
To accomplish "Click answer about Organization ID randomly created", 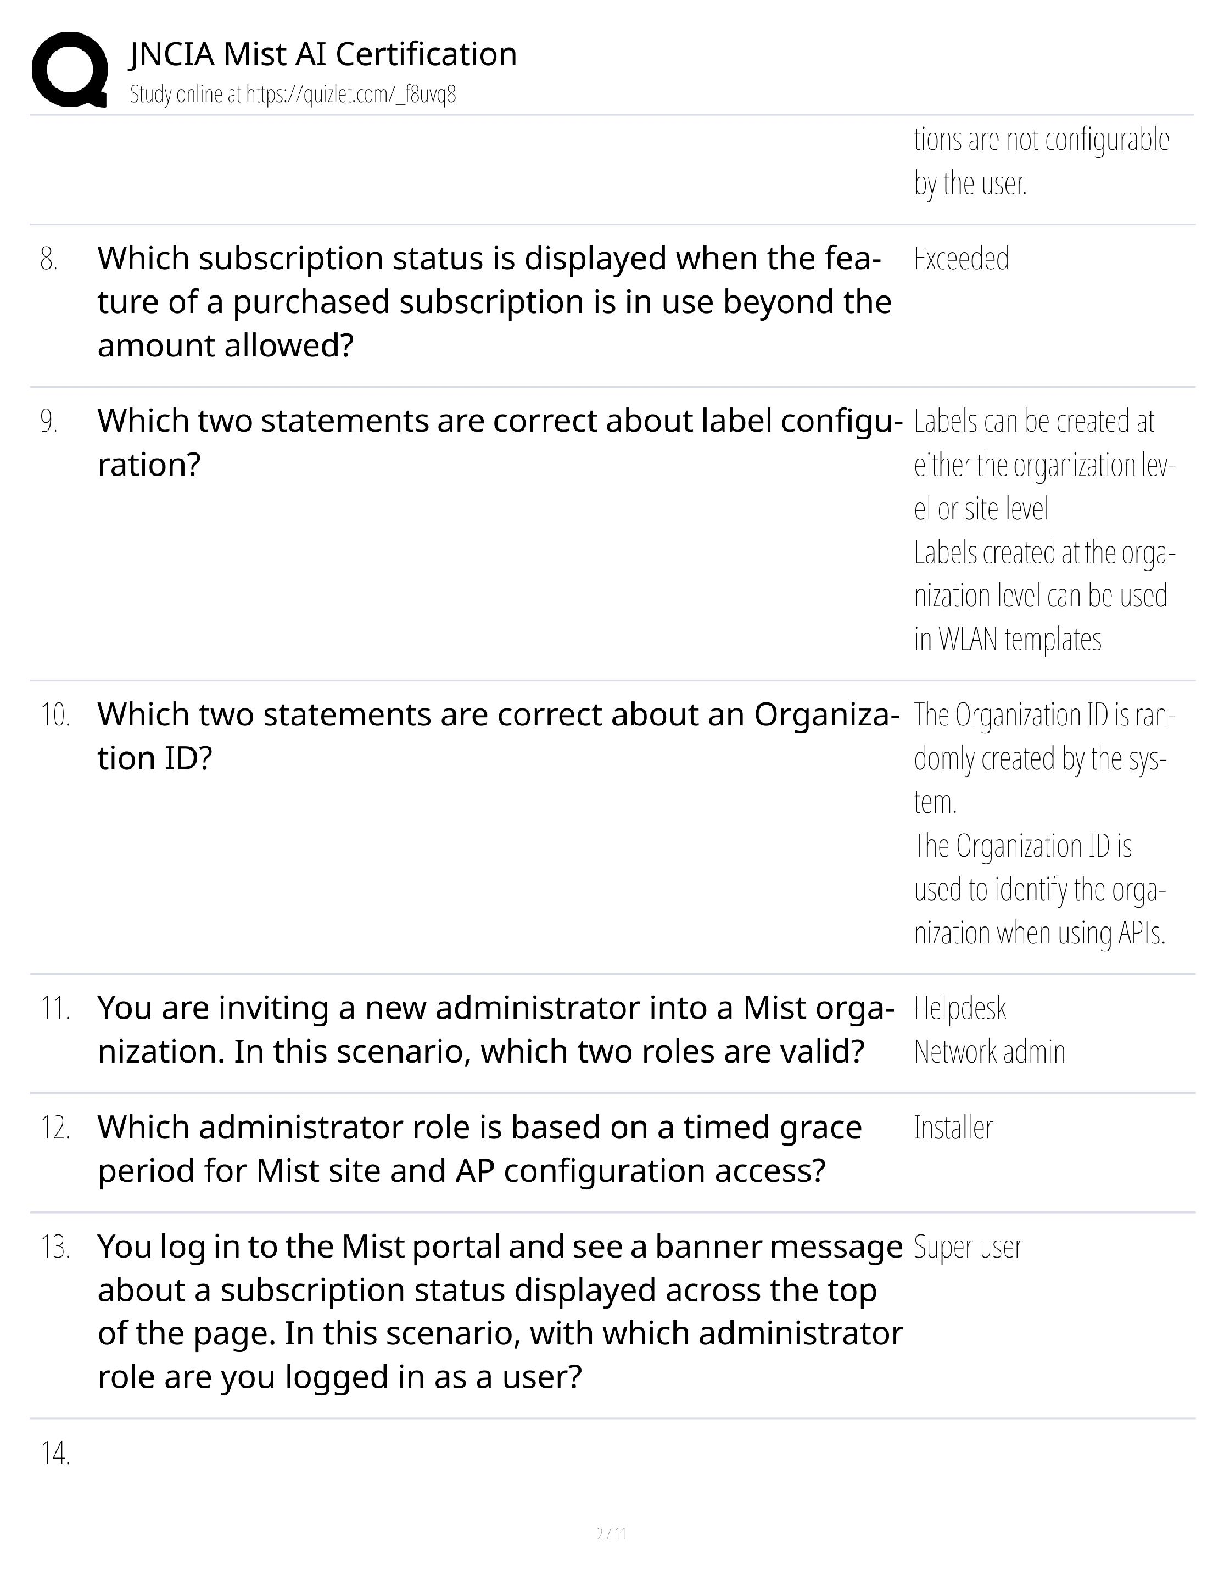I will pyautogui.click(x=1041, y=758).
